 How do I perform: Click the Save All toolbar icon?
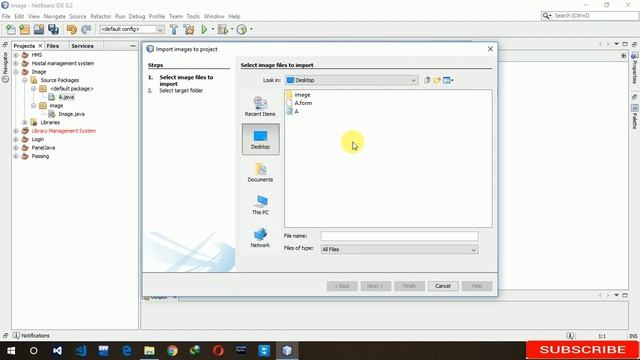pyautogui.click(x=53, y=29)
